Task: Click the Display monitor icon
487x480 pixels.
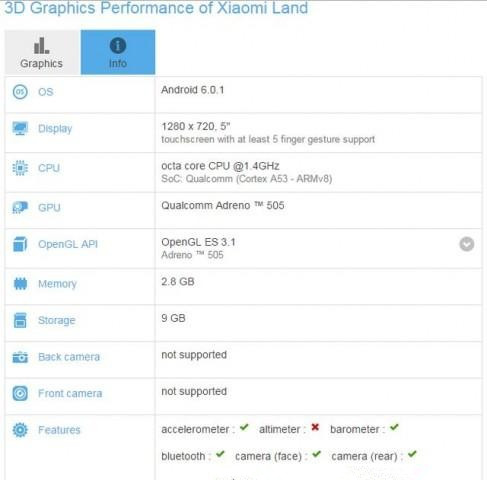Action: pos(20,128)
